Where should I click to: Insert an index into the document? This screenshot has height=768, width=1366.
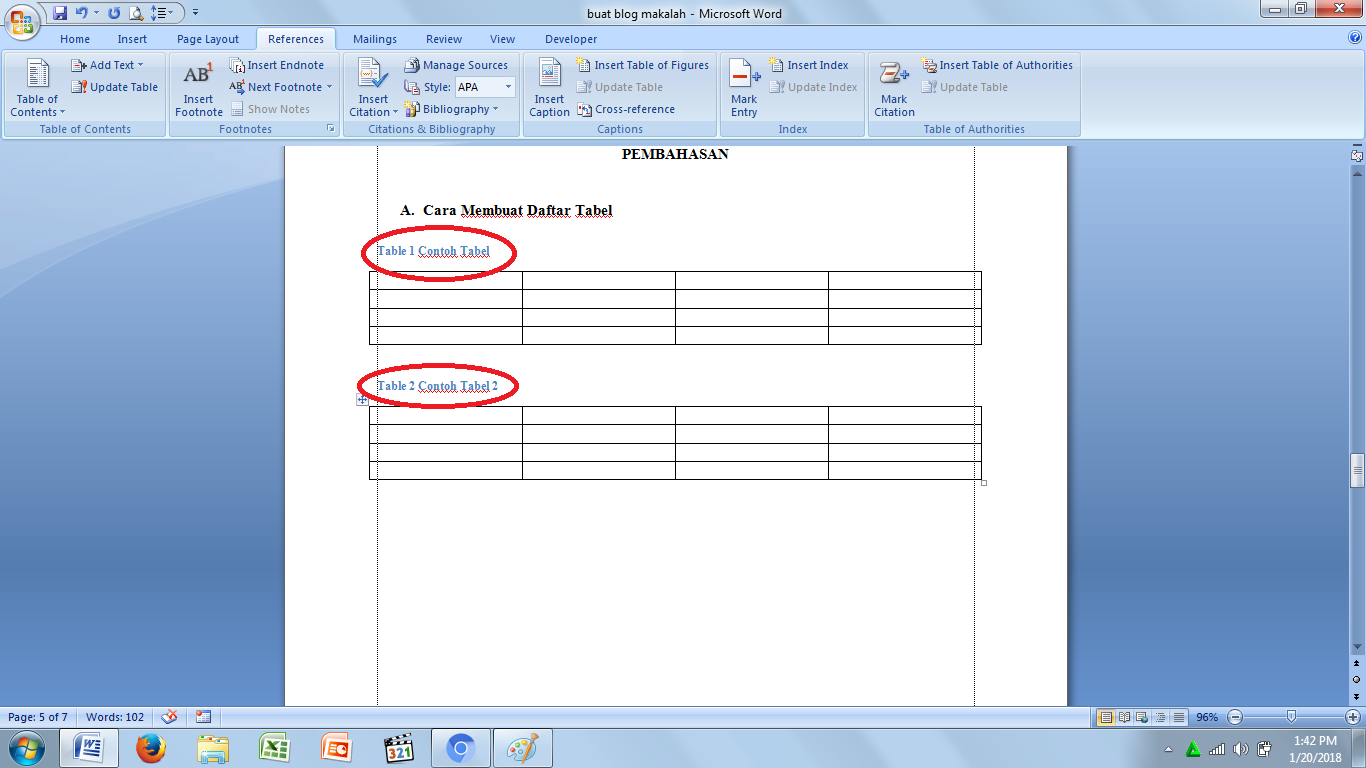point(810,64)
